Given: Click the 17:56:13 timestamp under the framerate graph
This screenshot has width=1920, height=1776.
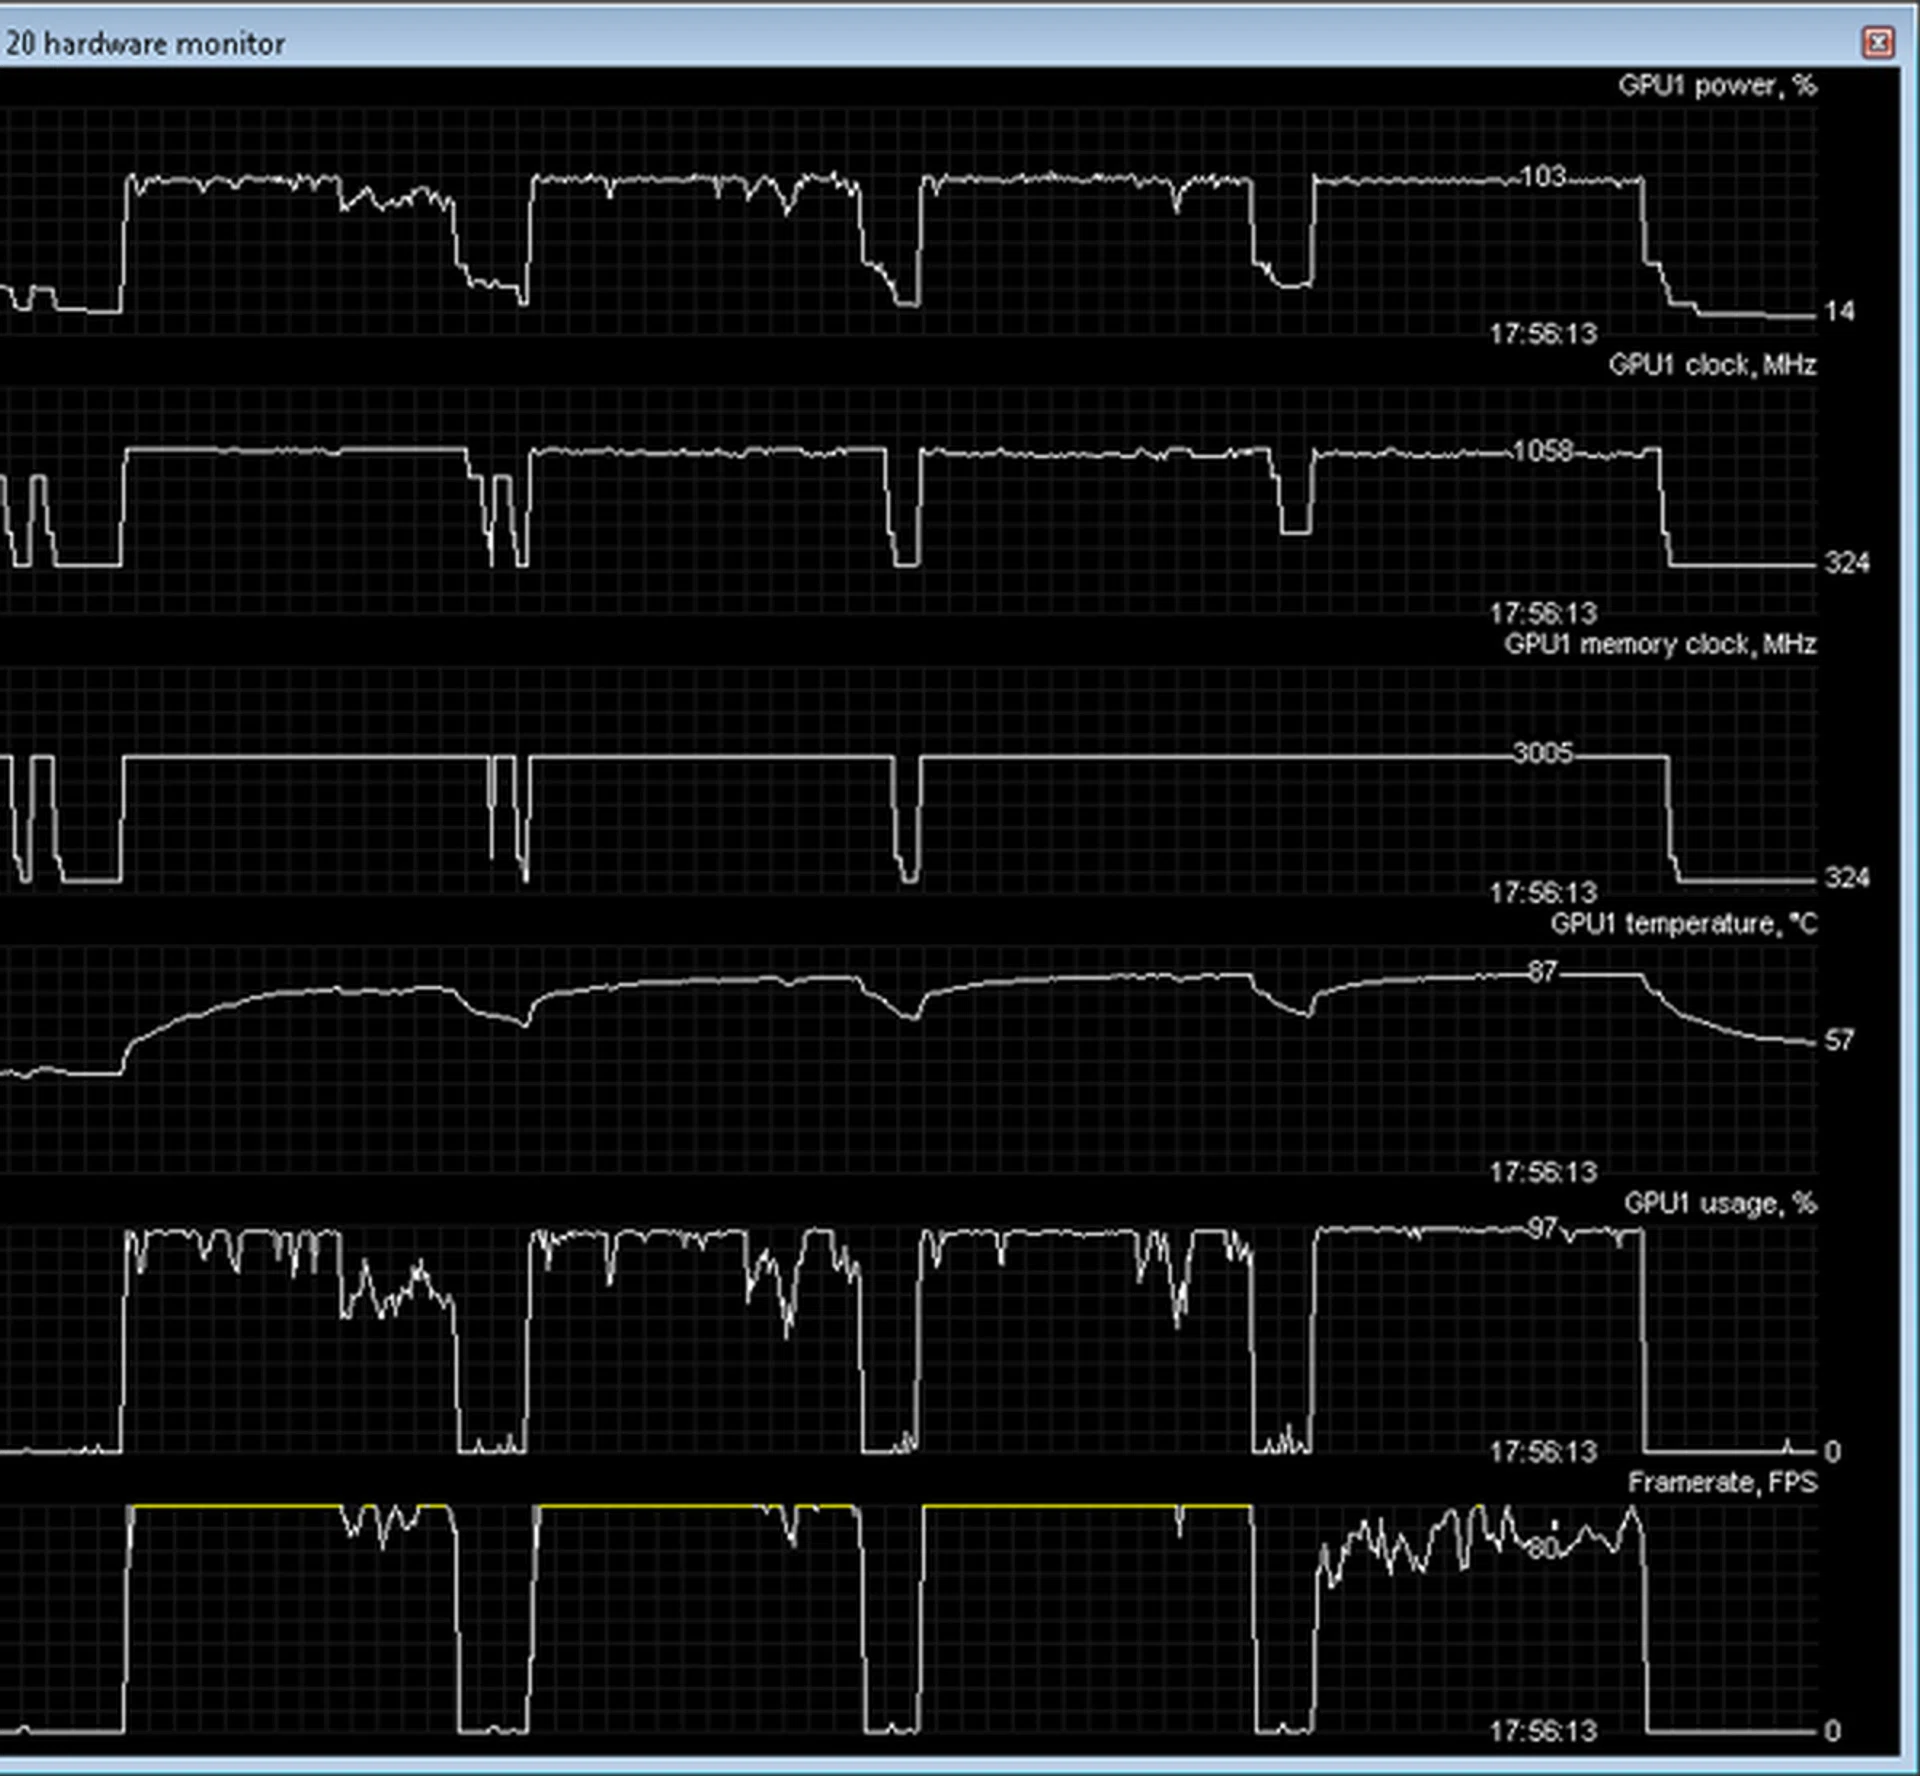Looking at the screenshot, I should [x=1543, y=1731].
